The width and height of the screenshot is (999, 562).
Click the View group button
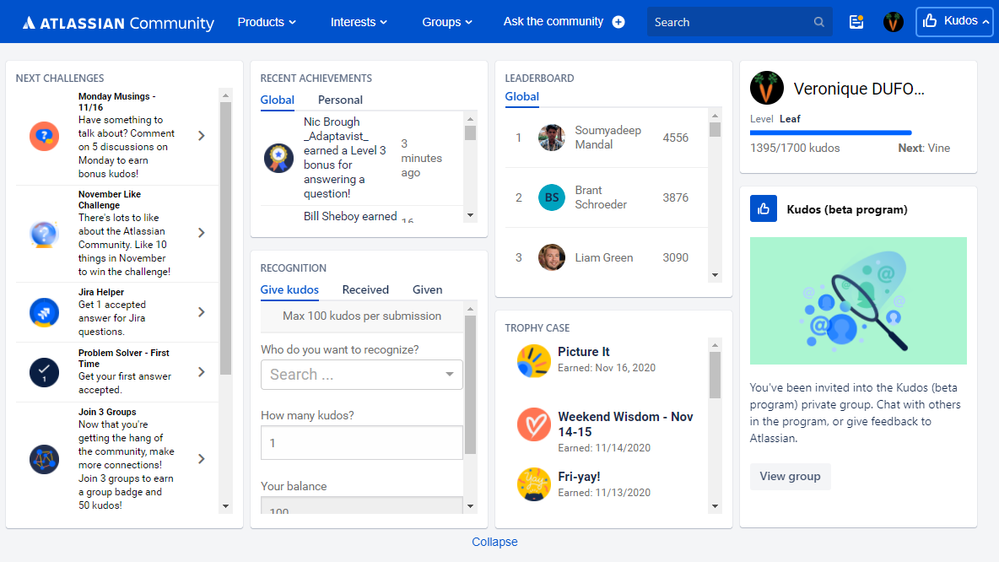coord(790,477)
